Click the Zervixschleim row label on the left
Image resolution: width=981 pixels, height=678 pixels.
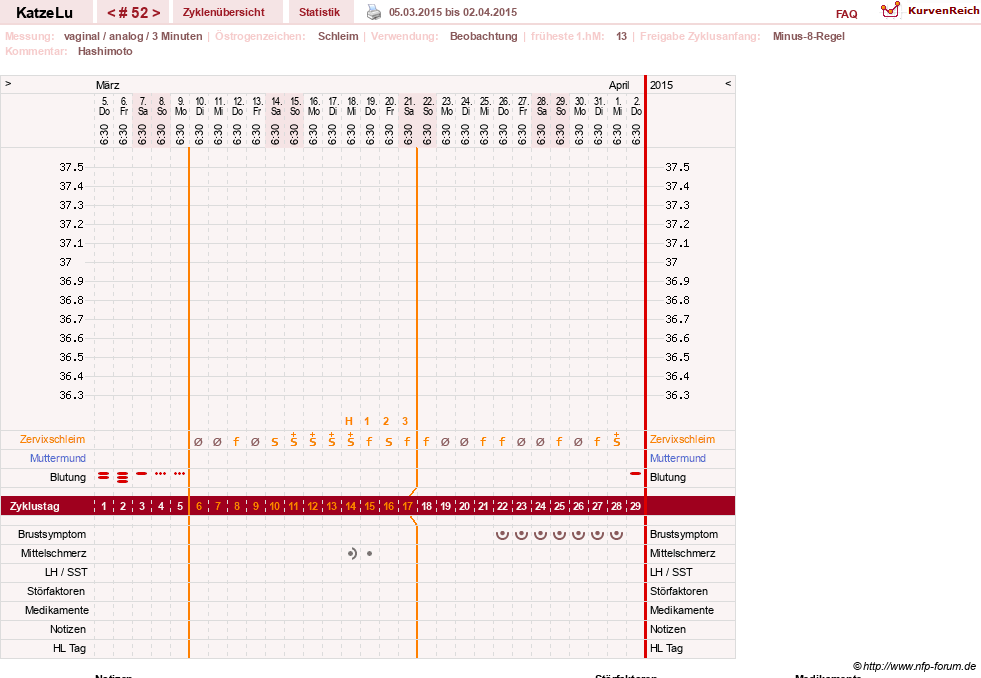[53, 439]
